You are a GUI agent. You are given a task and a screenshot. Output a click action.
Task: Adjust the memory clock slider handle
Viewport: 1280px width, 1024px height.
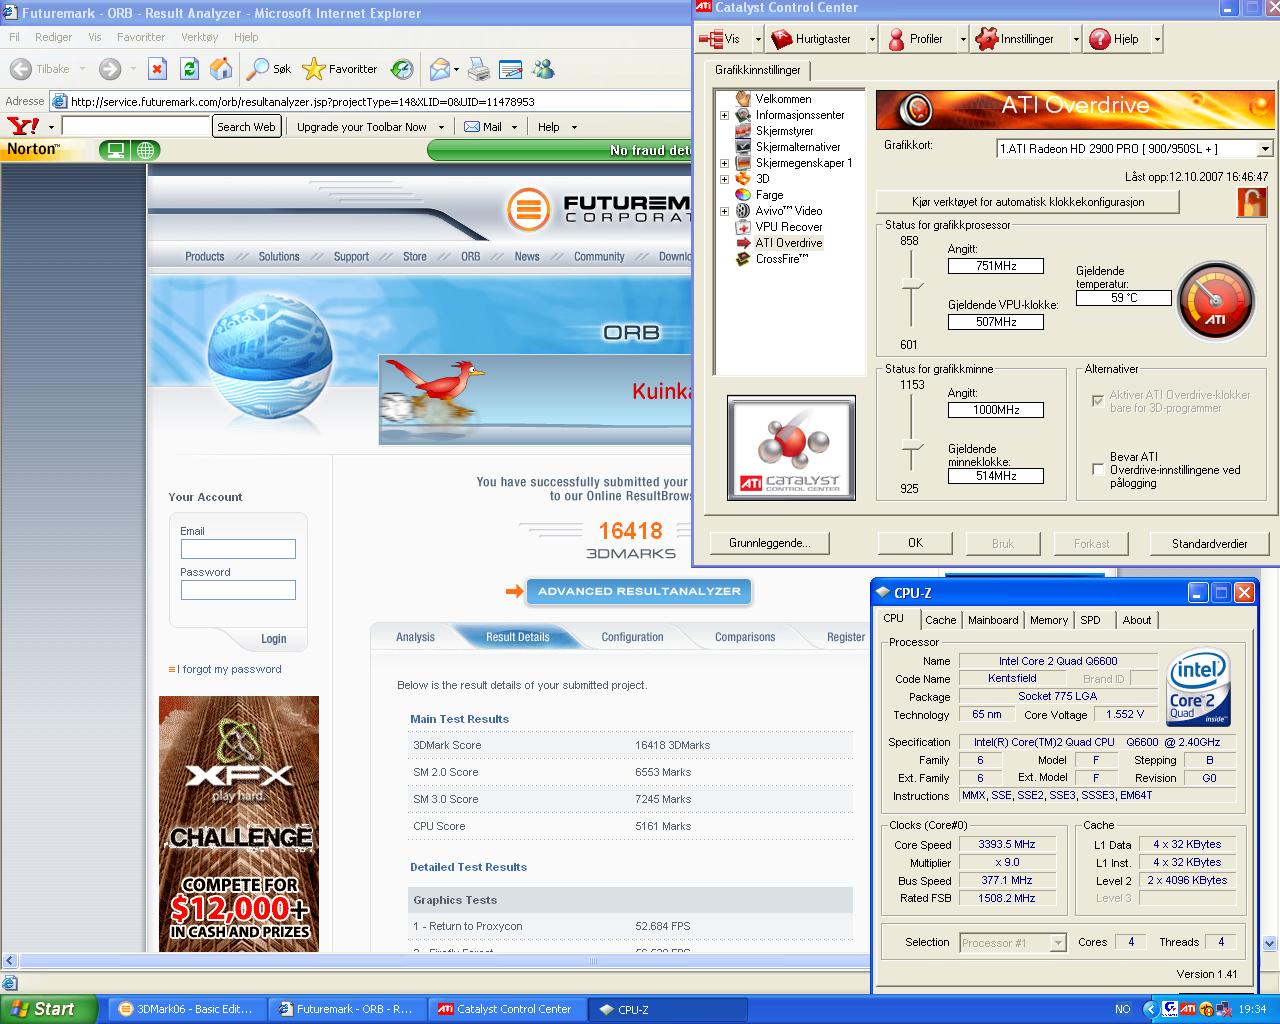click(x=911, y=445)
